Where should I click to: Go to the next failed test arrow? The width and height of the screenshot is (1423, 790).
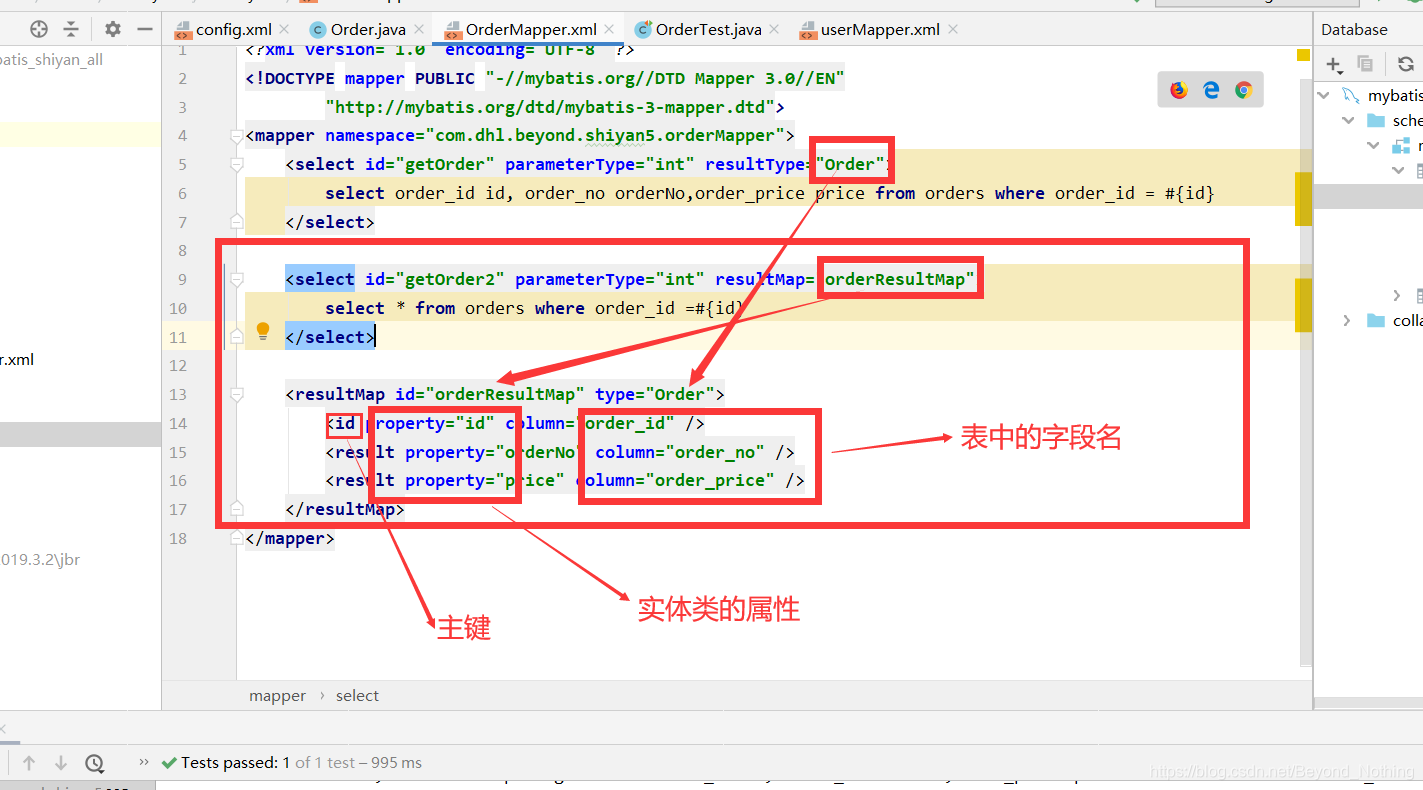point(61,763)
